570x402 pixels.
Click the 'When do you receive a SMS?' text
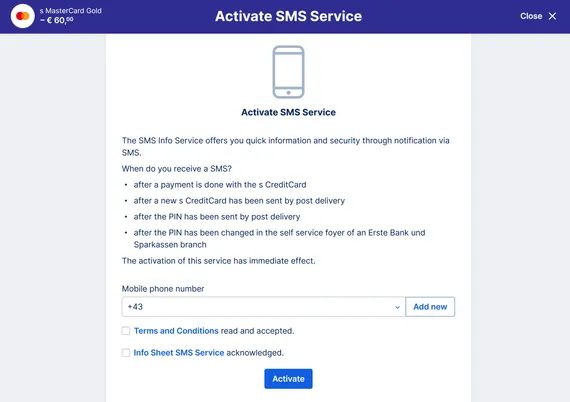[177, 169]
